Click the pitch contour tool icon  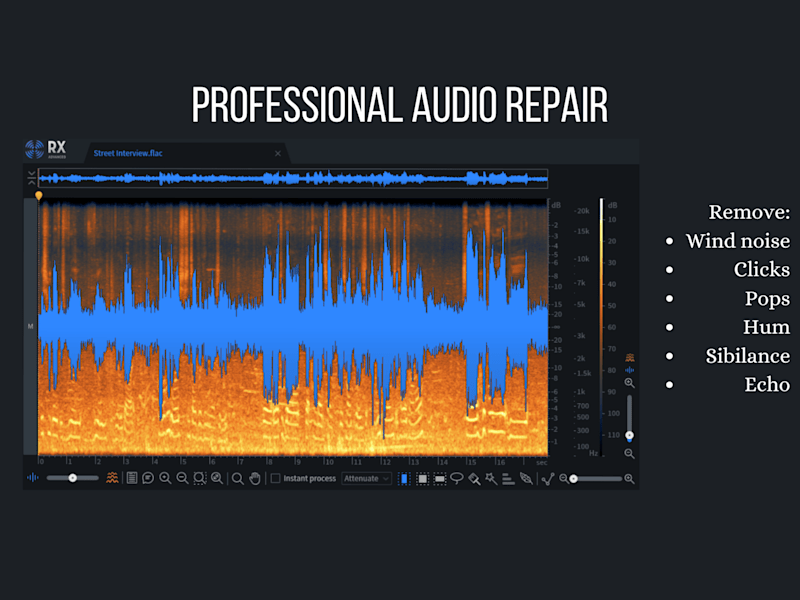point(547,479)
